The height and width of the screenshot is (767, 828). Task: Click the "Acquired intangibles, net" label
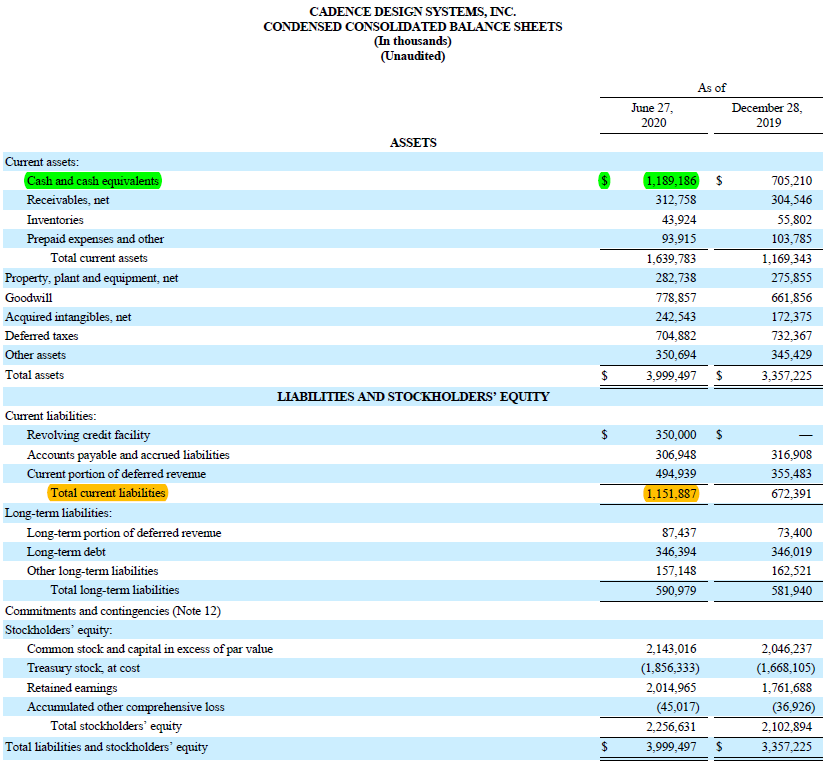(x=68, y=317)
